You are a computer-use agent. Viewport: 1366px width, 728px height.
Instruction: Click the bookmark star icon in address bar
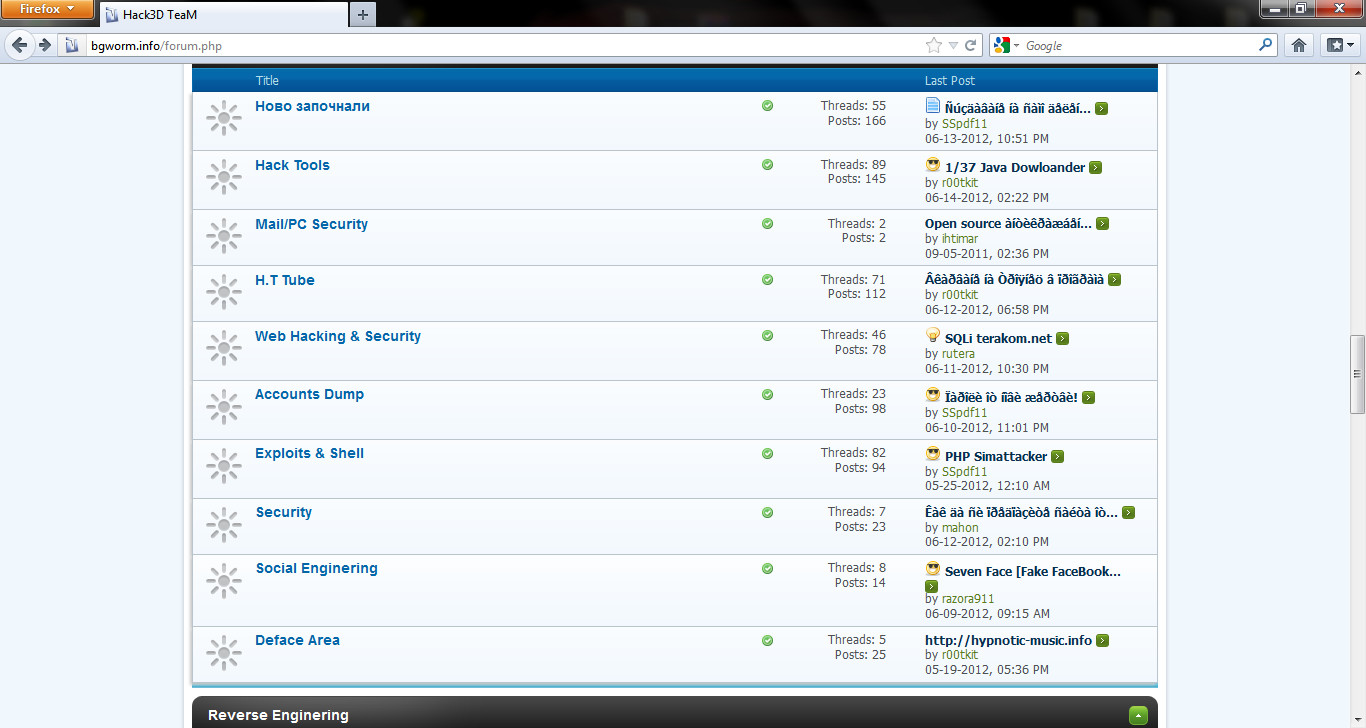click(934, 45)
